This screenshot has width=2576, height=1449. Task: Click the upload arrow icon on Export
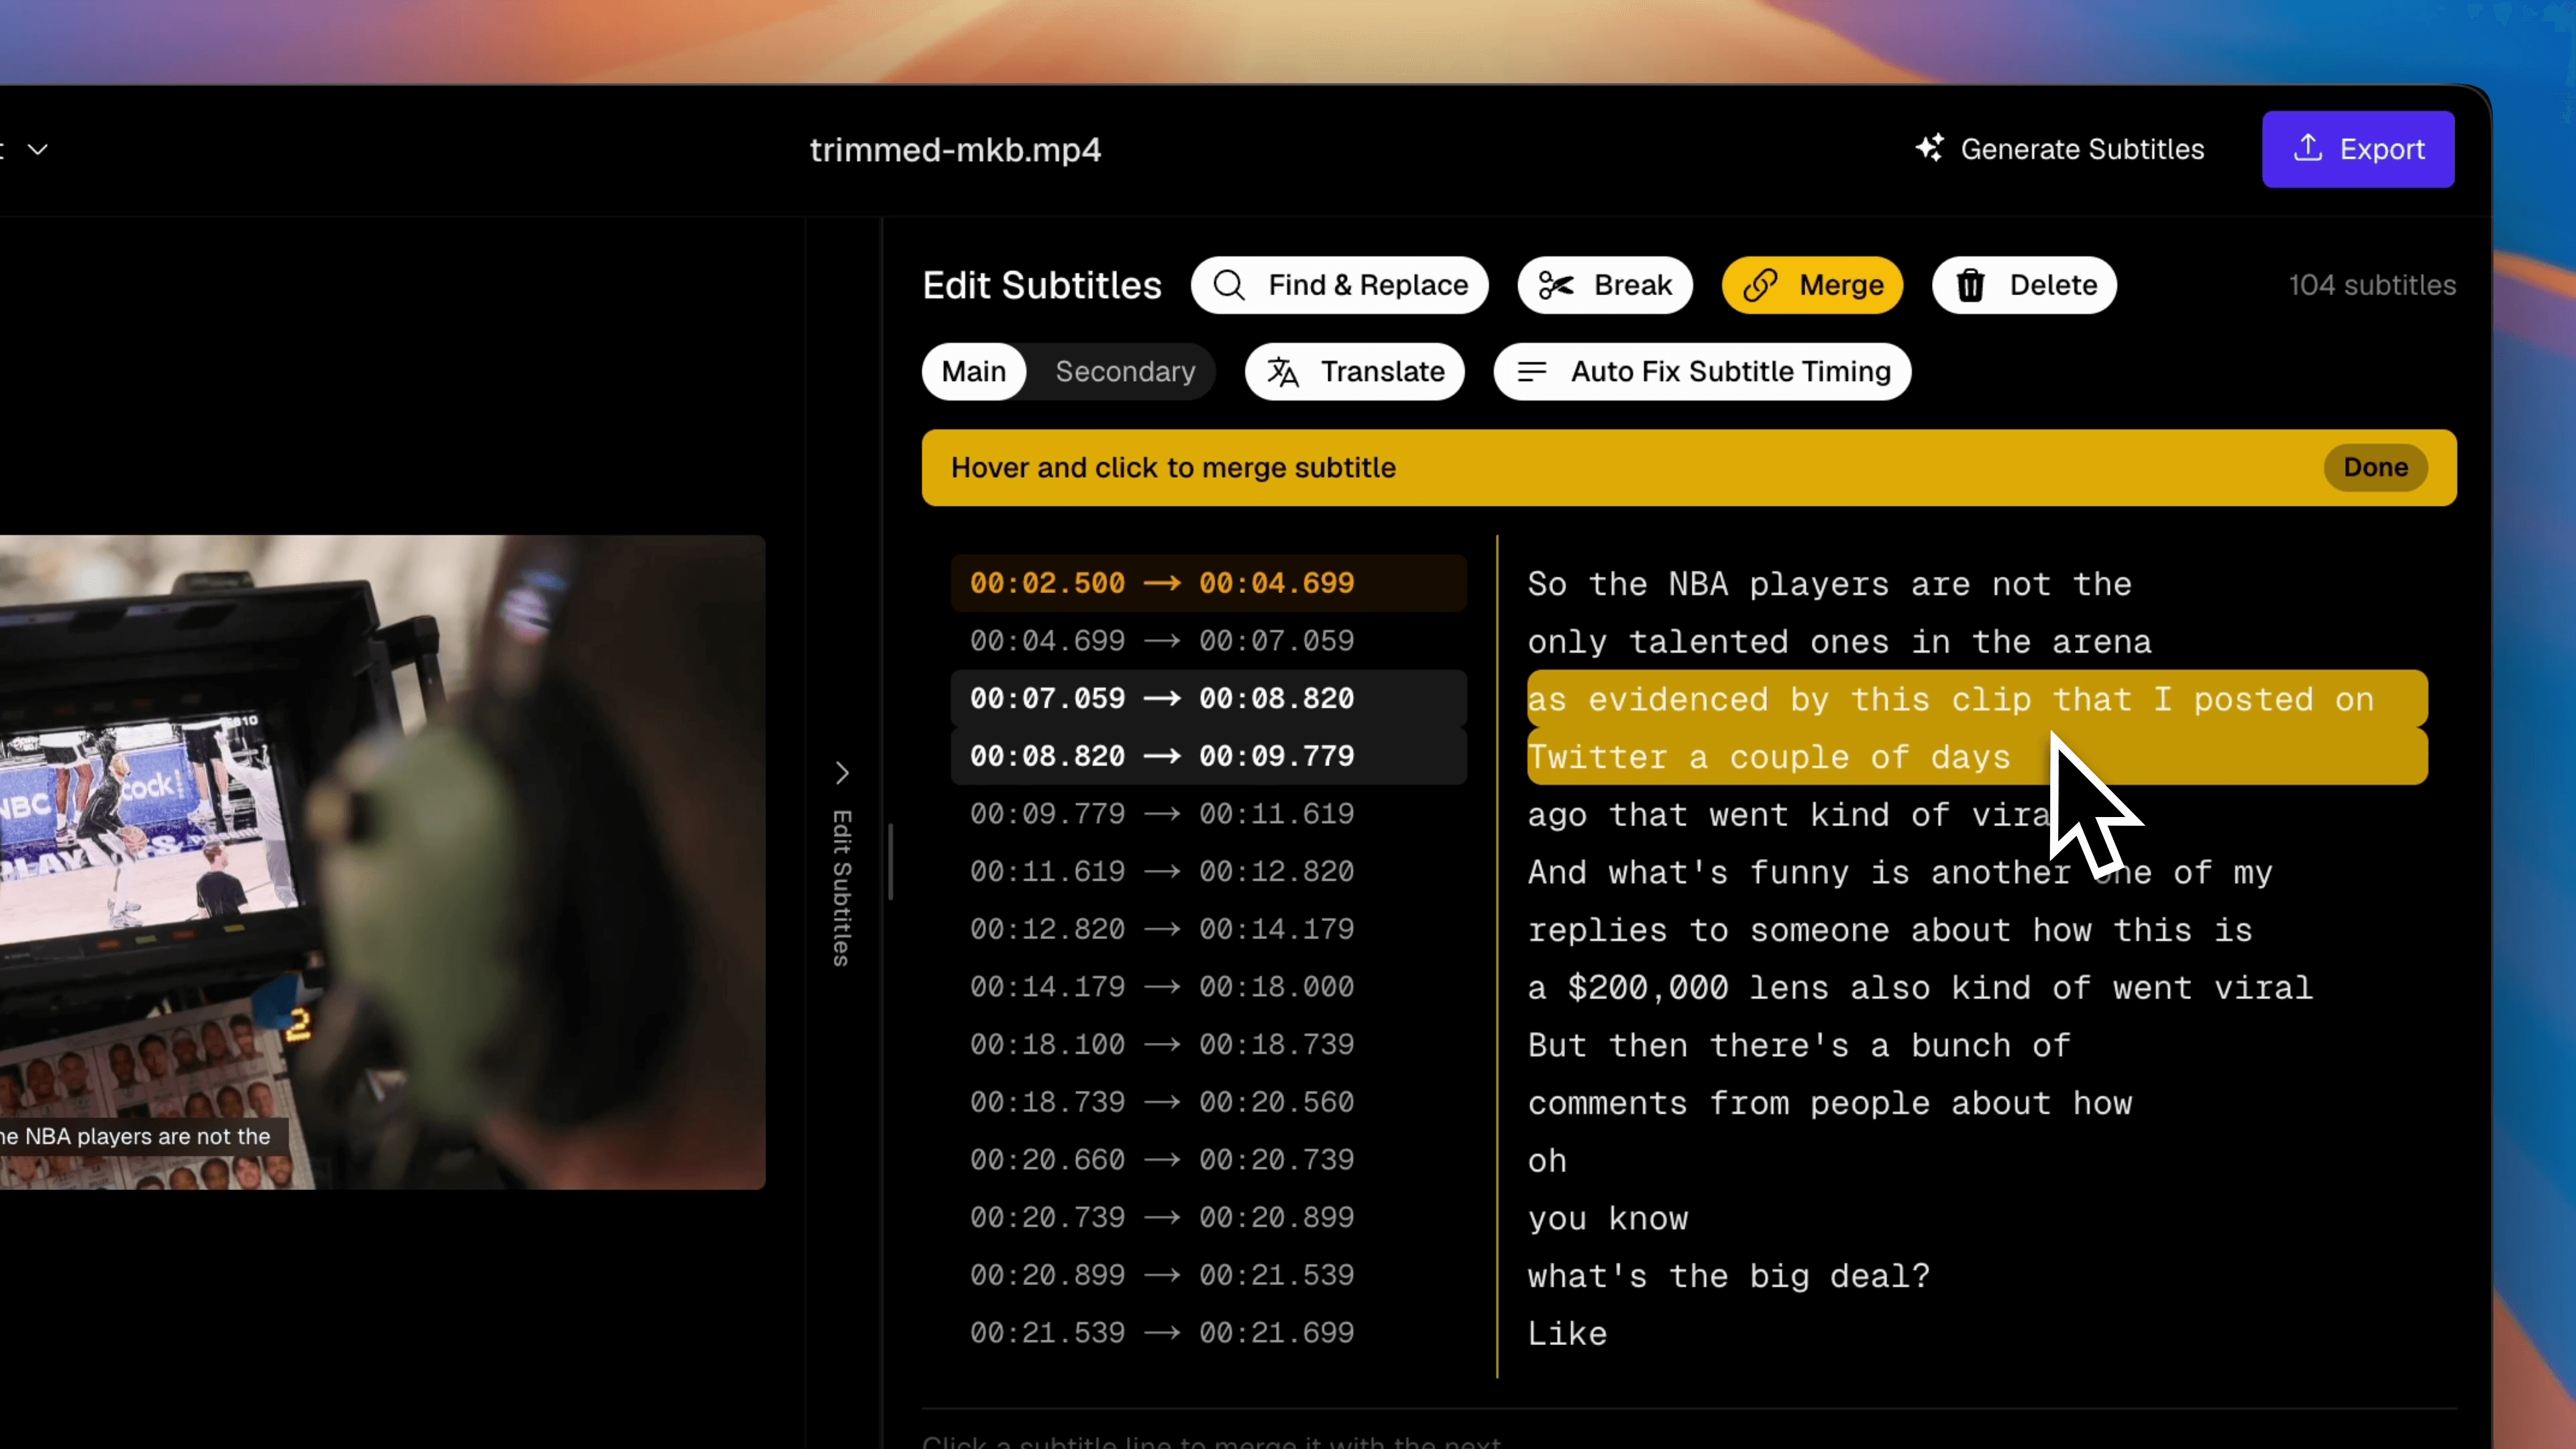tap(2307, 148)
